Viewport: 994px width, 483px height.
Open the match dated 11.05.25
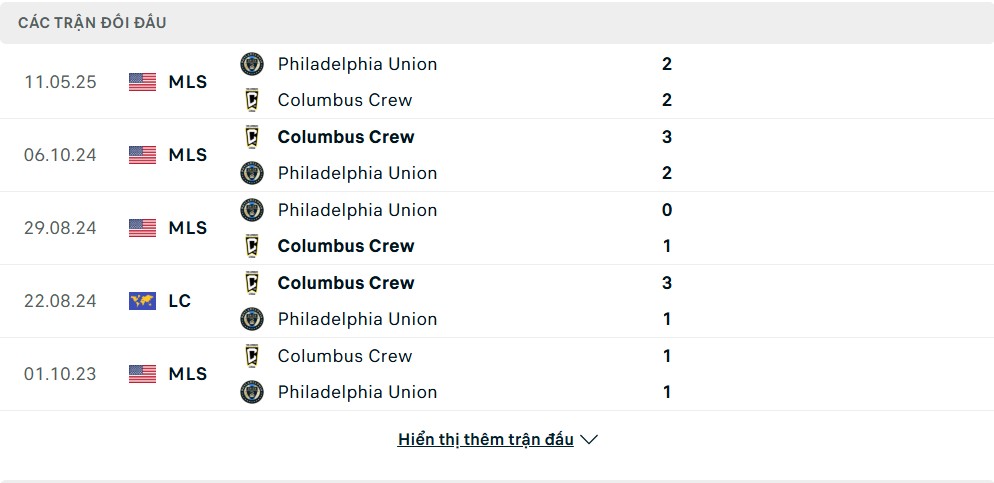[497, 82]
